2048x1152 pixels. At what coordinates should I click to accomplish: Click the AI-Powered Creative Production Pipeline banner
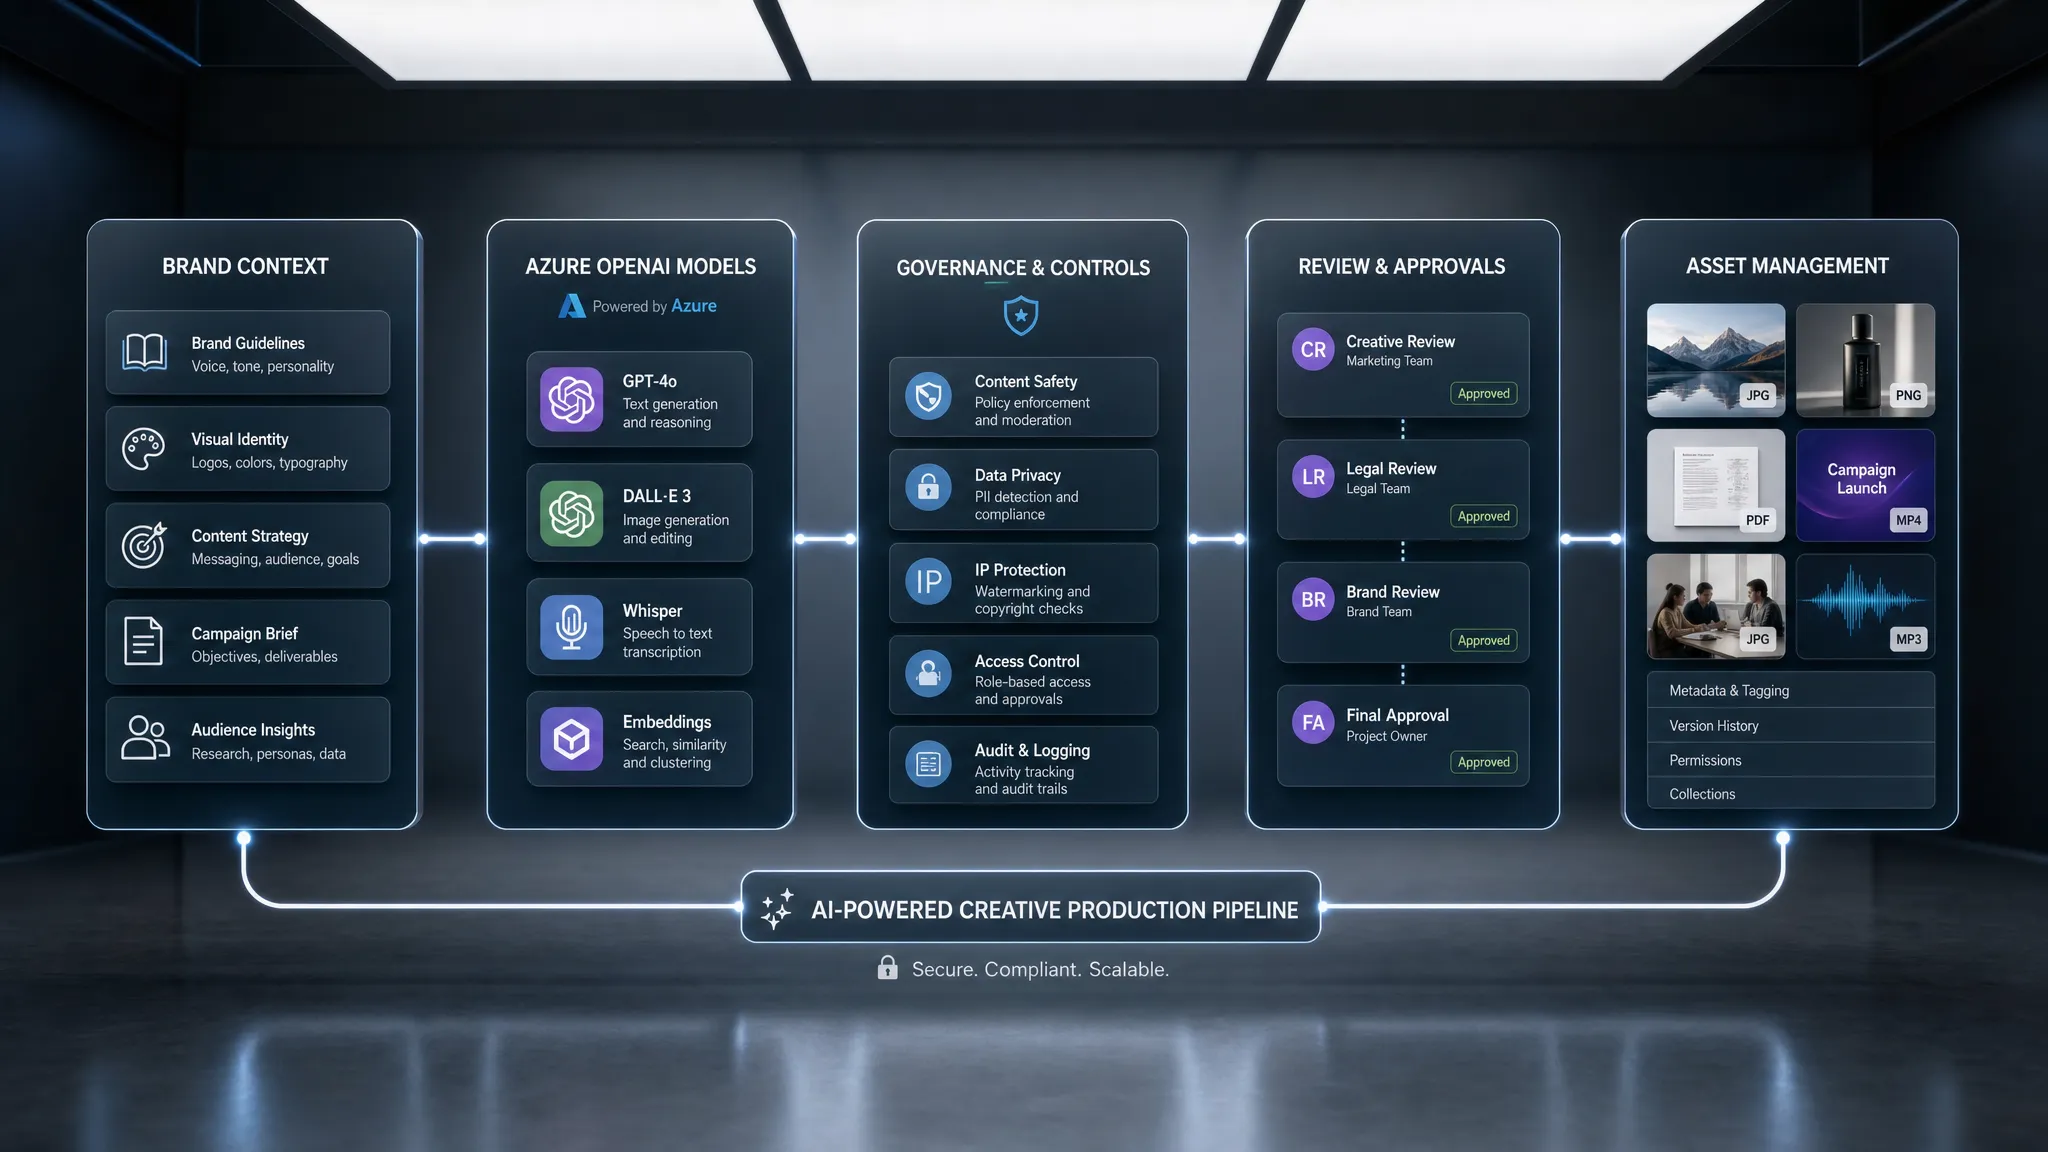pyautogui.click(x=1031, y=907)
